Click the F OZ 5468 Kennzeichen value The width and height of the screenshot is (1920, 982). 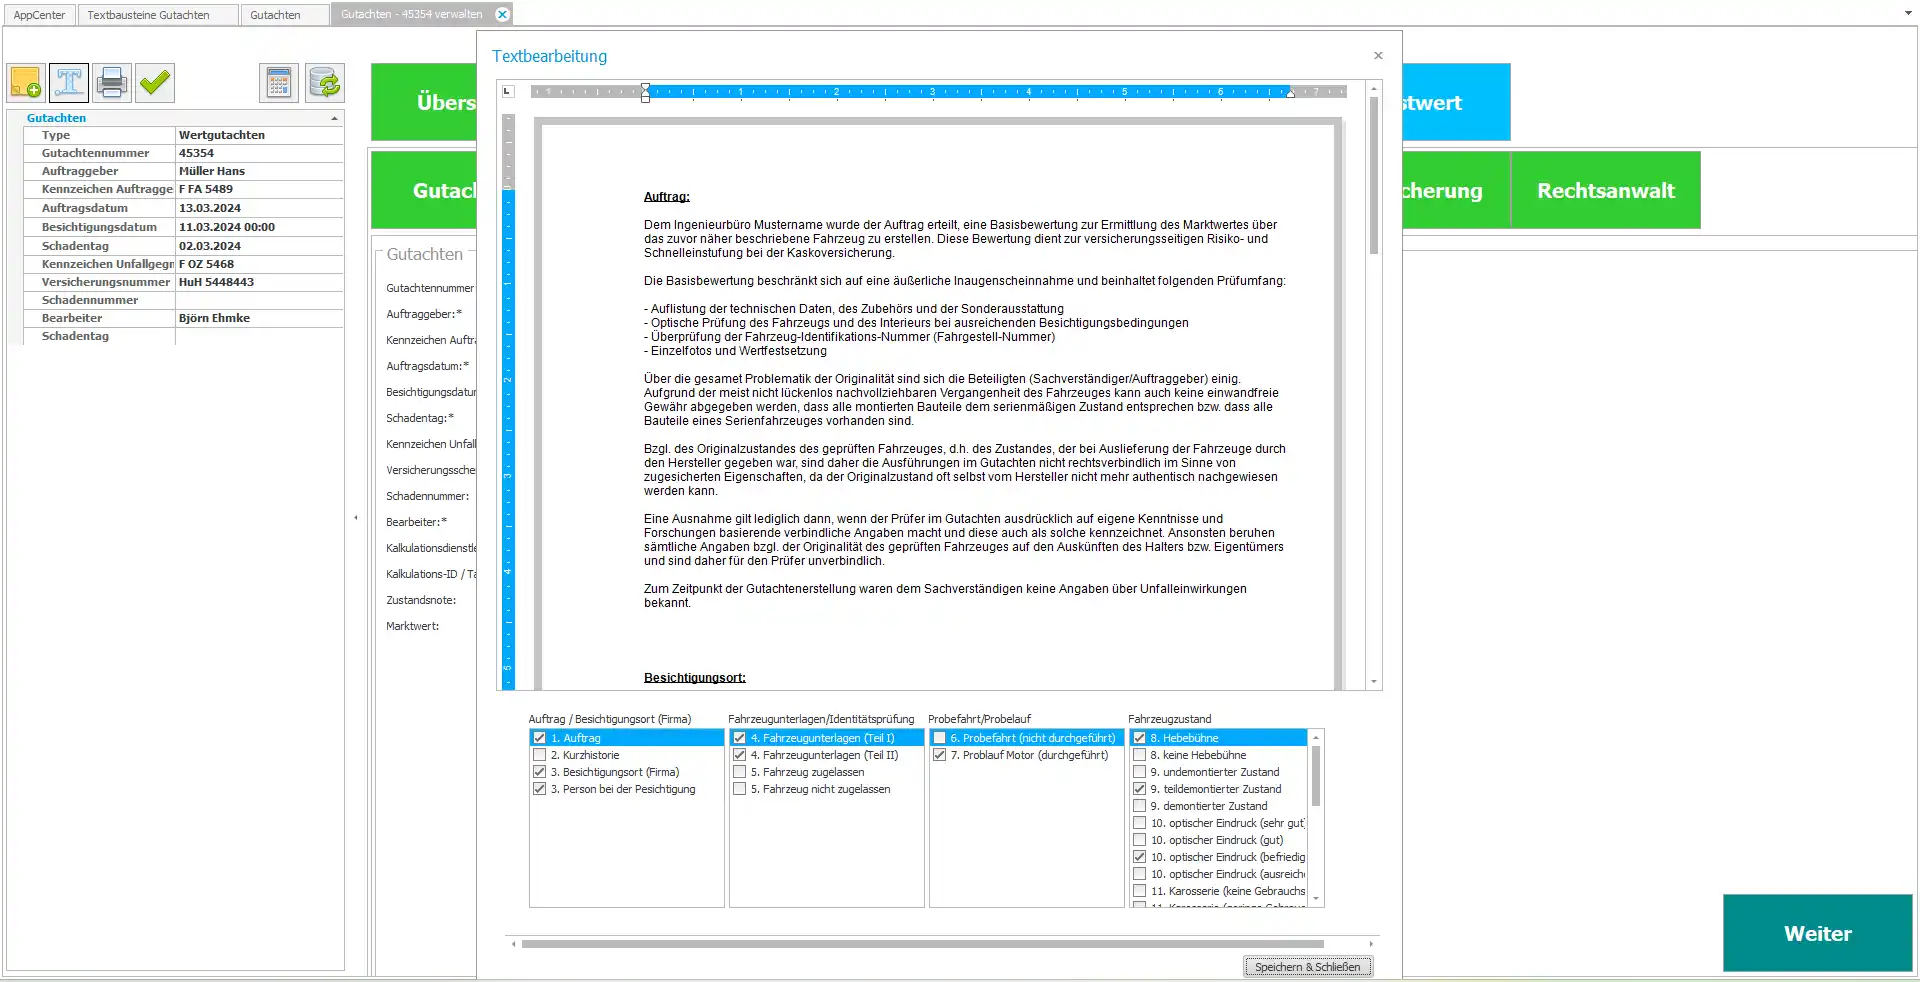coord(259,264)
